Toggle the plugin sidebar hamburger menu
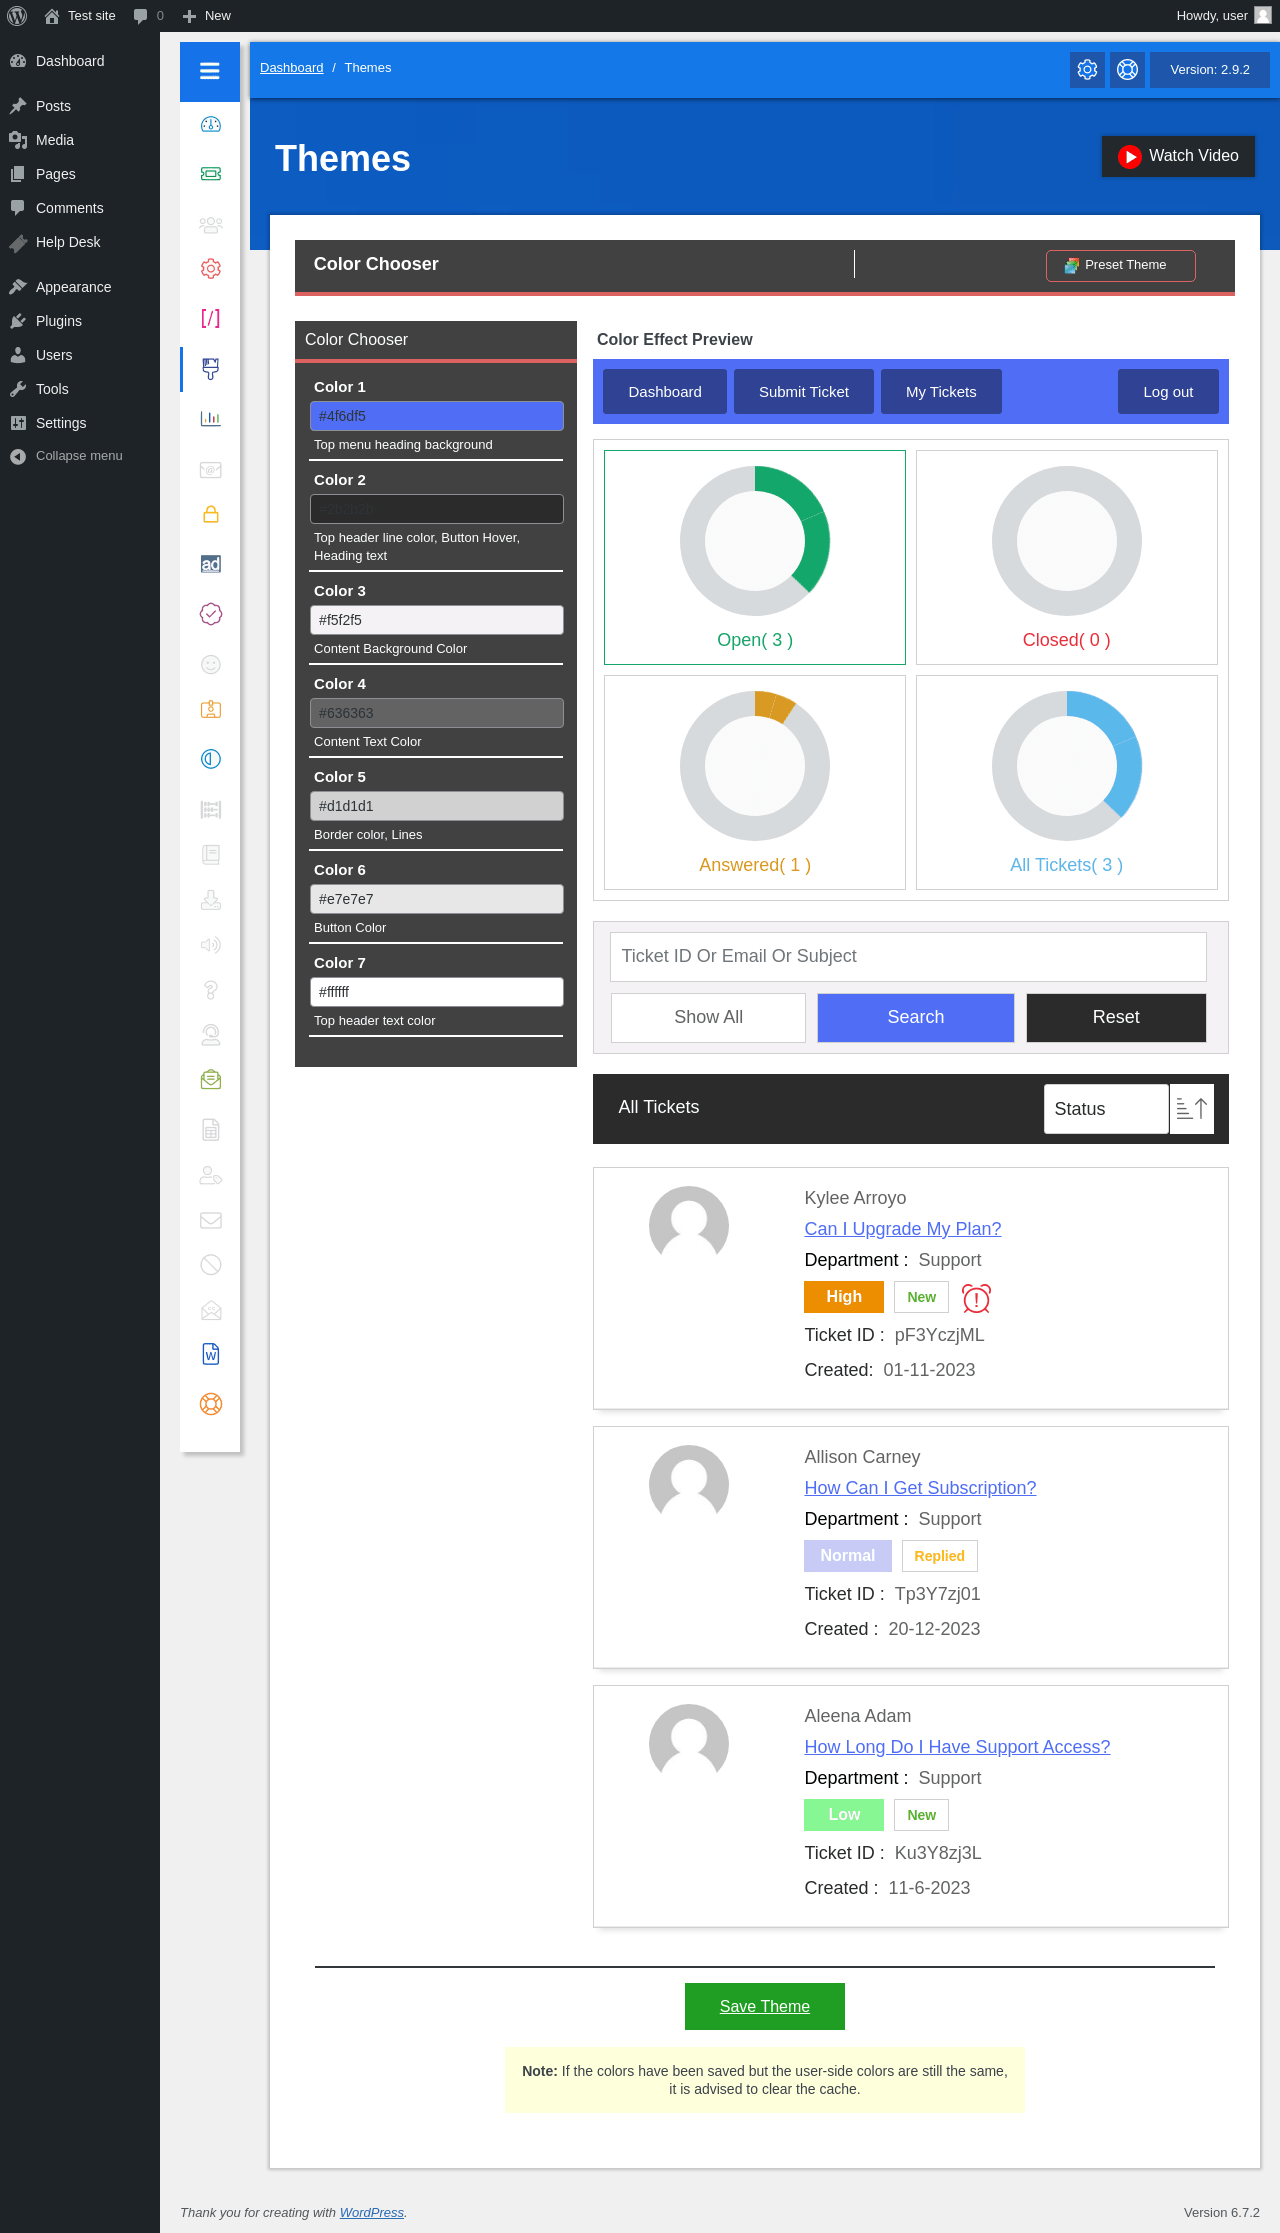Screen dimensions: 1280x2233 pos(210,71)
